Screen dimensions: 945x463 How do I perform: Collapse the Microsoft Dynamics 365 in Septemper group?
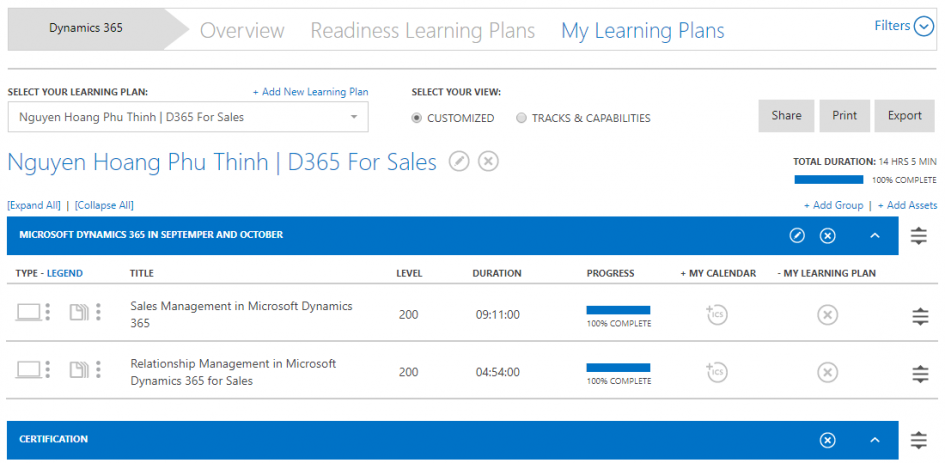coord(875,236)
